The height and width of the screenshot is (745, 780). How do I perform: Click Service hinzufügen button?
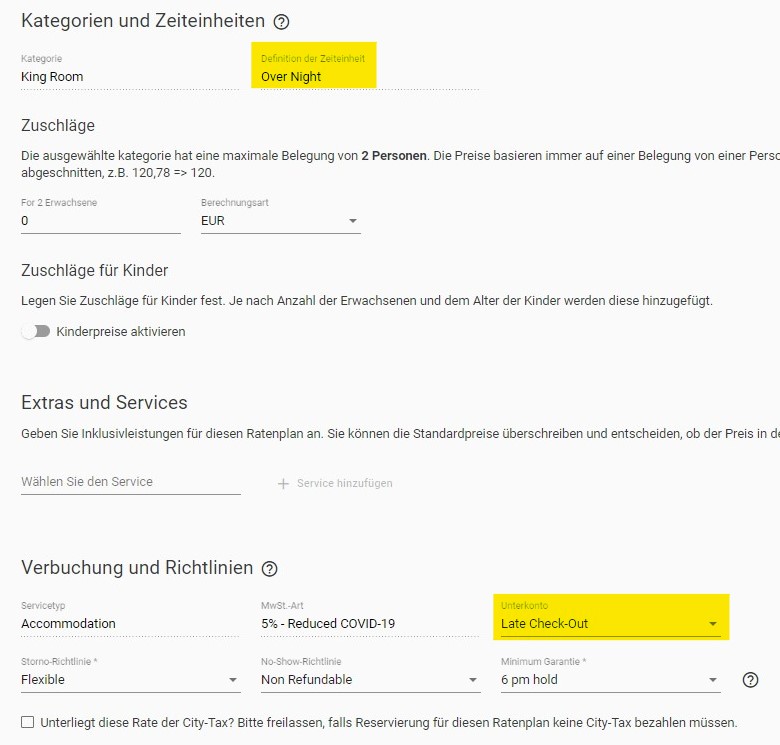coord(335,483)
